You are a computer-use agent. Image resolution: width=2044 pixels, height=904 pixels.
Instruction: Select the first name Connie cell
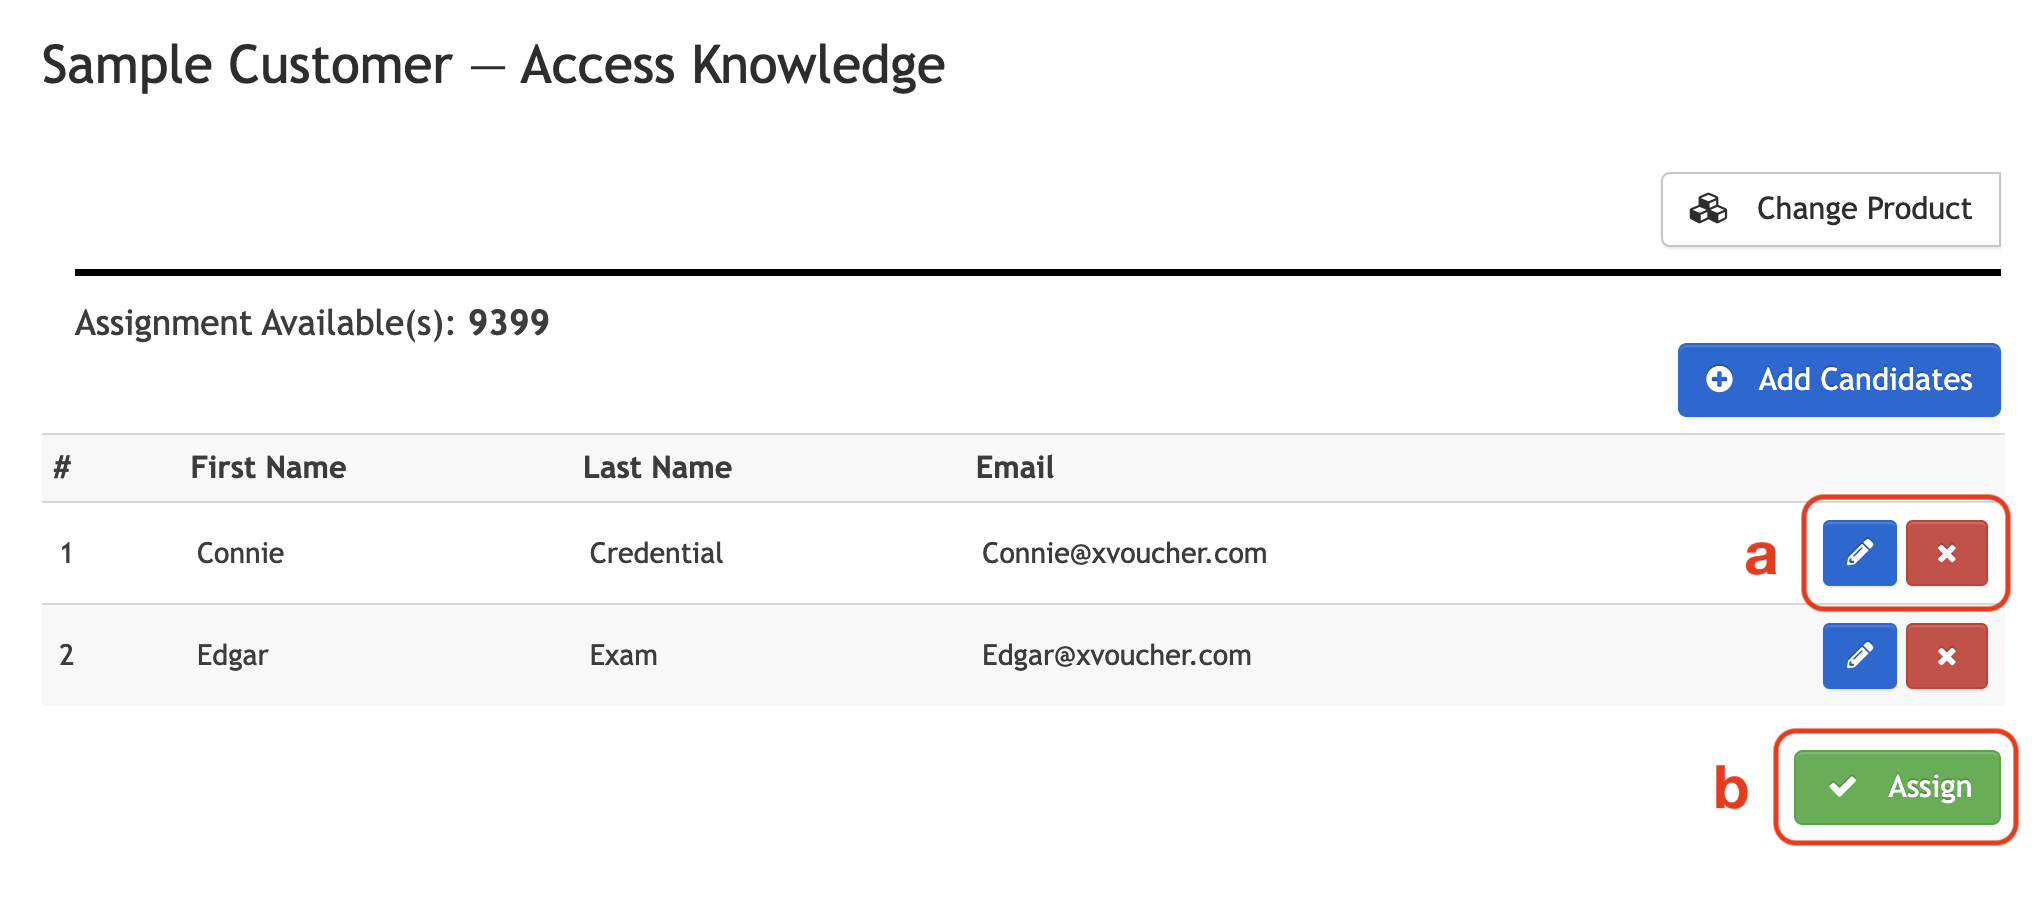coord(240,553)
